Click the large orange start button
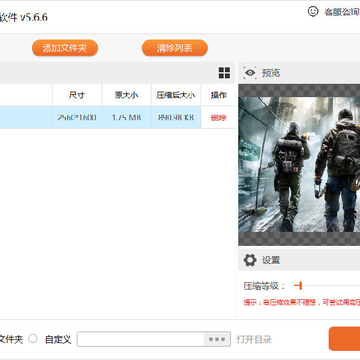 [x=344, y=339]
